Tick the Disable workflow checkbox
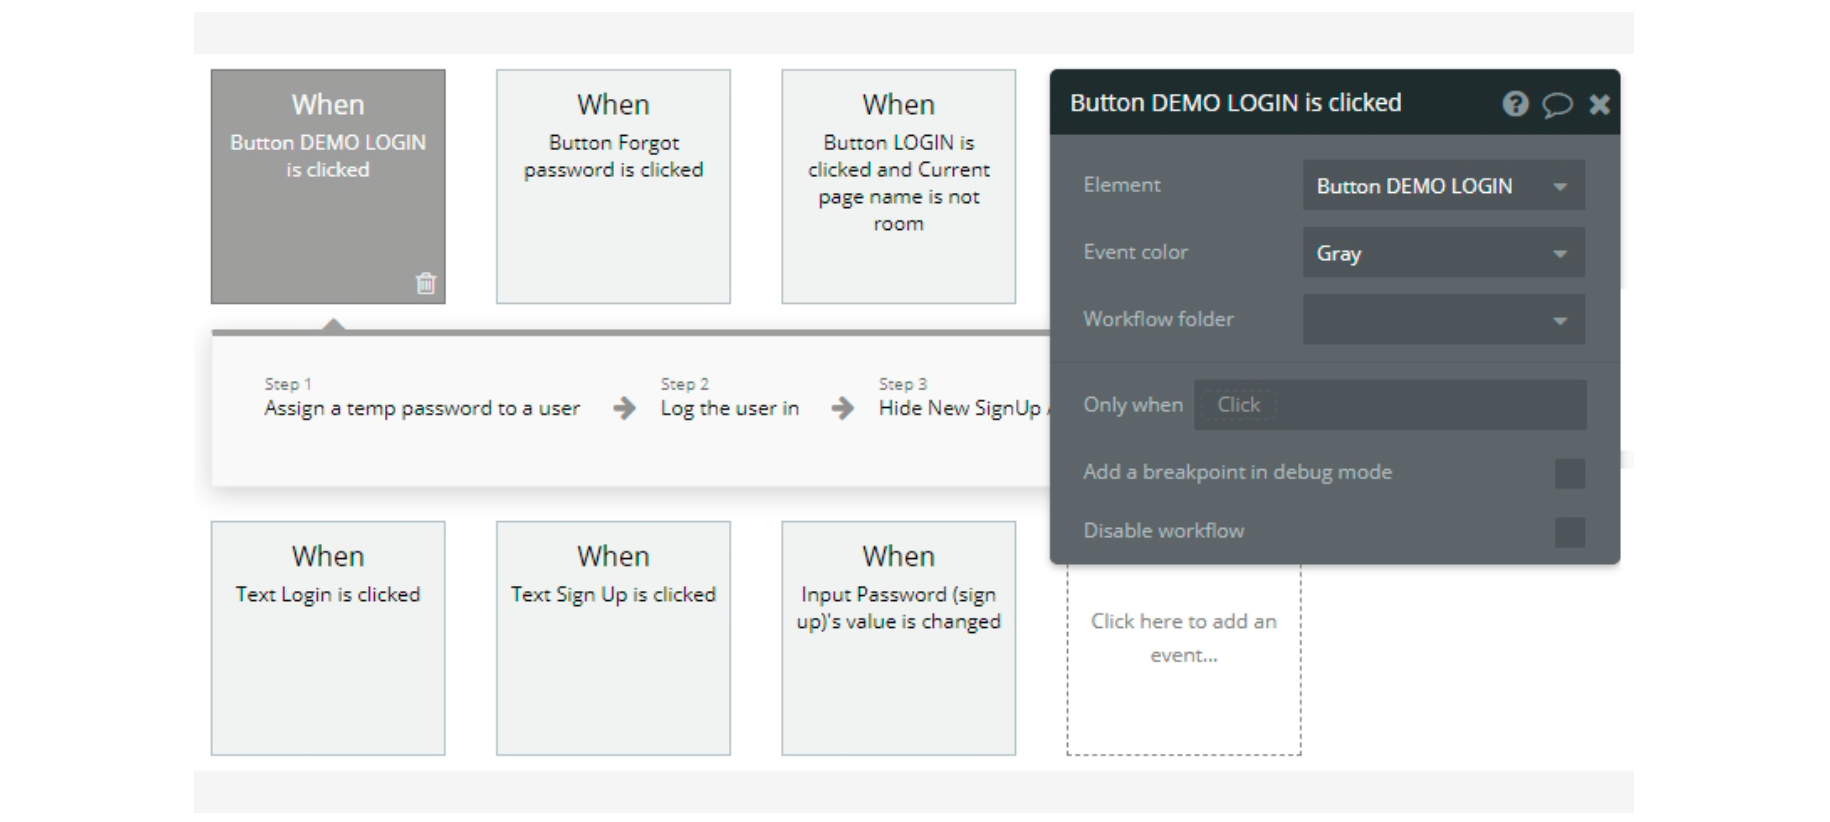1830x822 pixels. (x=1569, y=532)
